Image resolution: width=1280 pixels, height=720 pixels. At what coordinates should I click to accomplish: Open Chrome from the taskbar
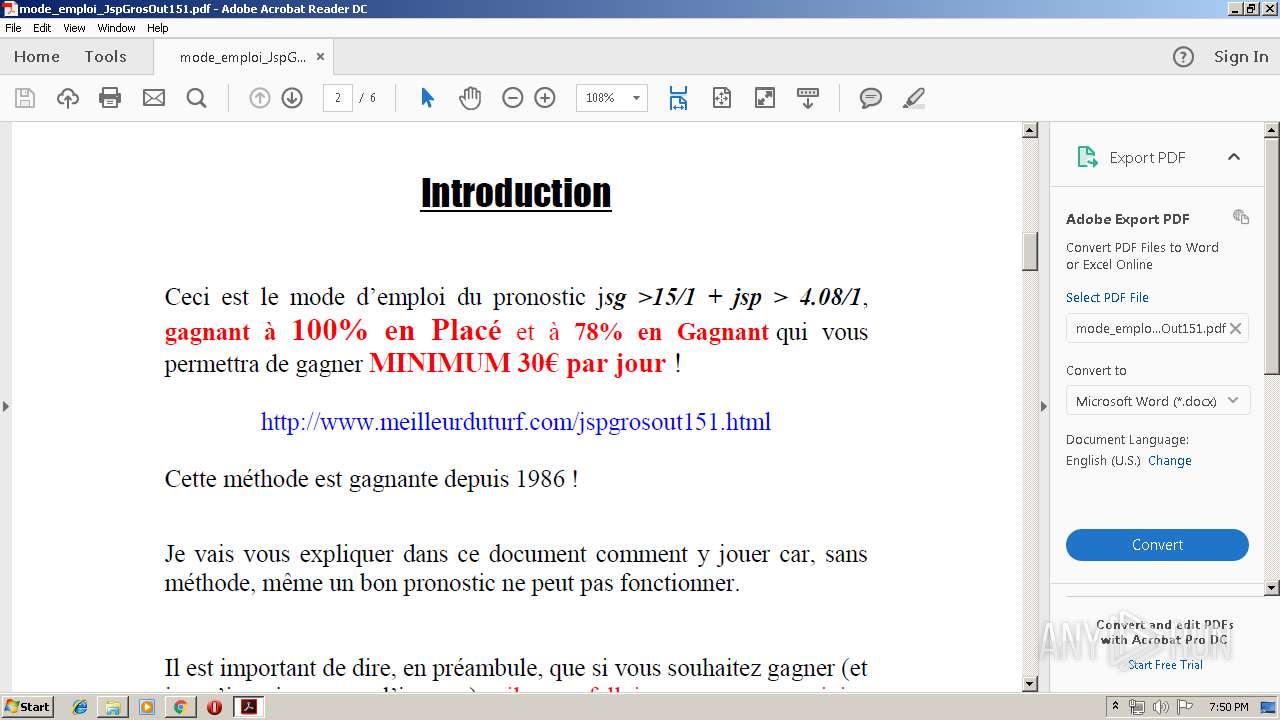(180, 707)
